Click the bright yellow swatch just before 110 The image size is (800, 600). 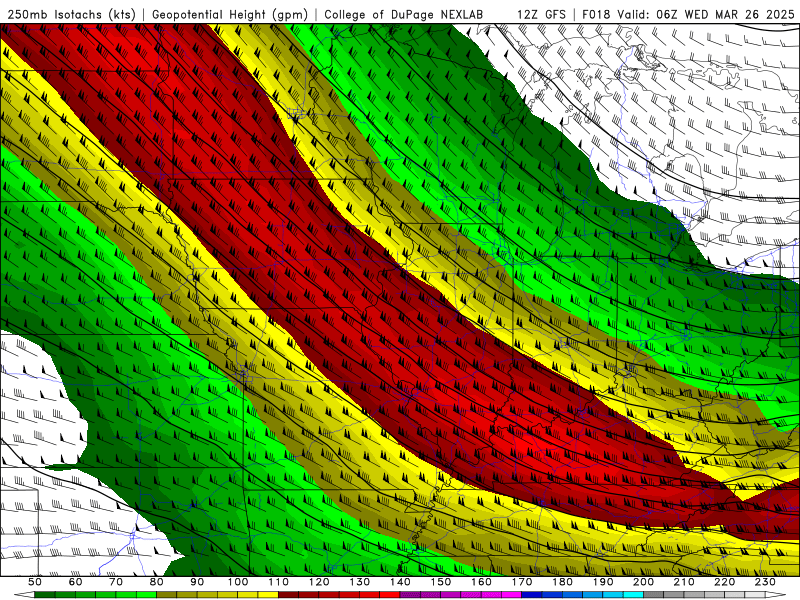[x=268, y=595]
